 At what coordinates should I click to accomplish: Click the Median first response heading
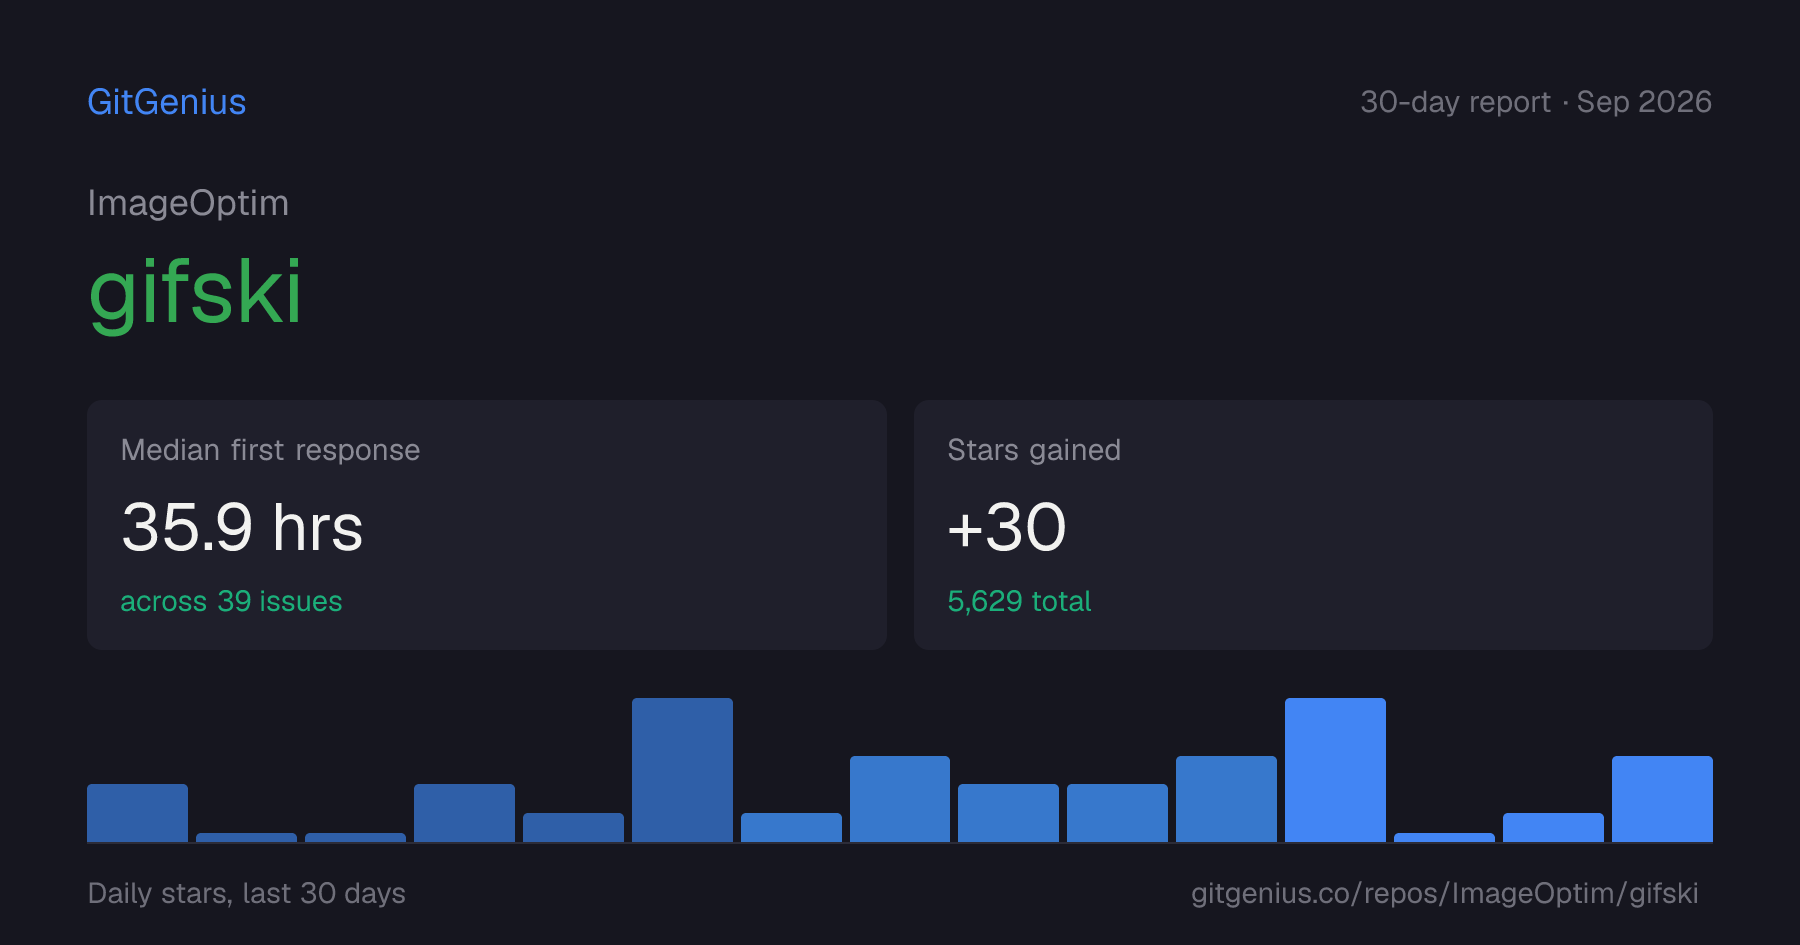270,450
